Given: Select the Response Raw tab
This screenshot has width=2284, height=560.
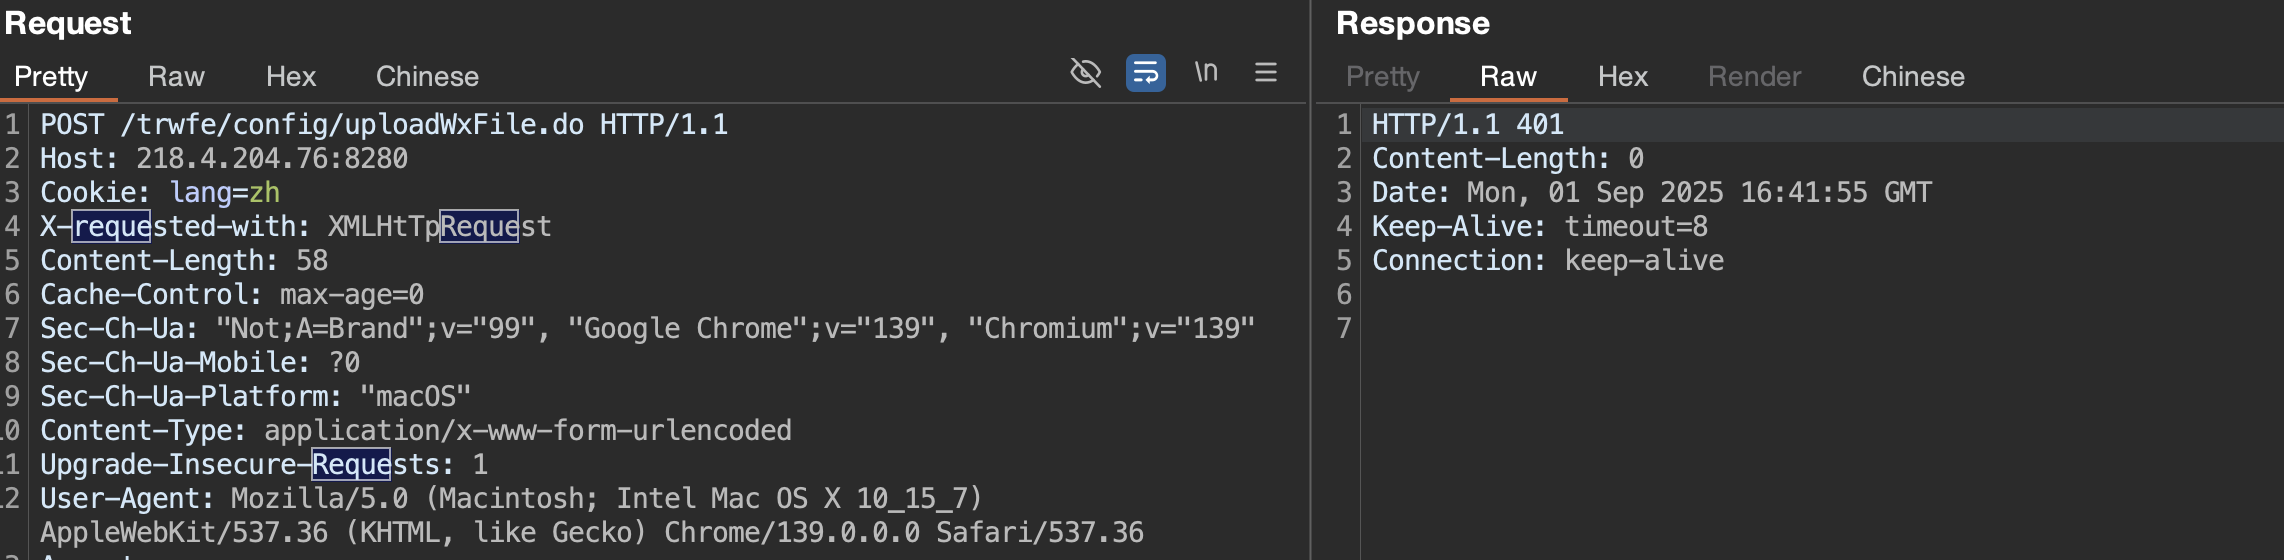Looking at the screenshot, I should click(1508, 77).
